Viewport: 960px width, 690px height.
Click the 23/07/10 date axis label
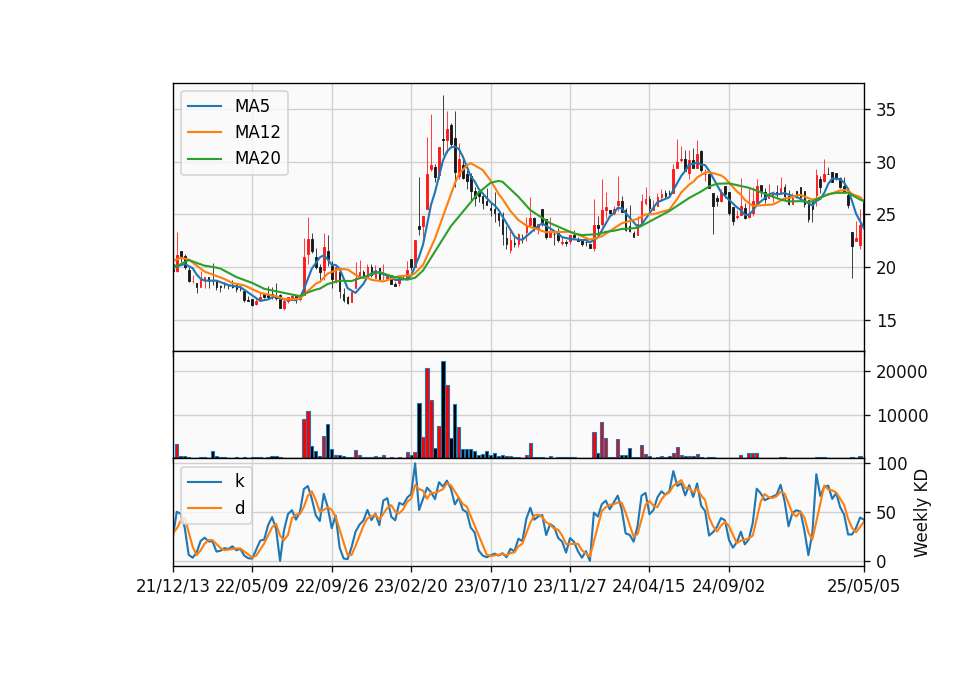[x=490, y=586]
